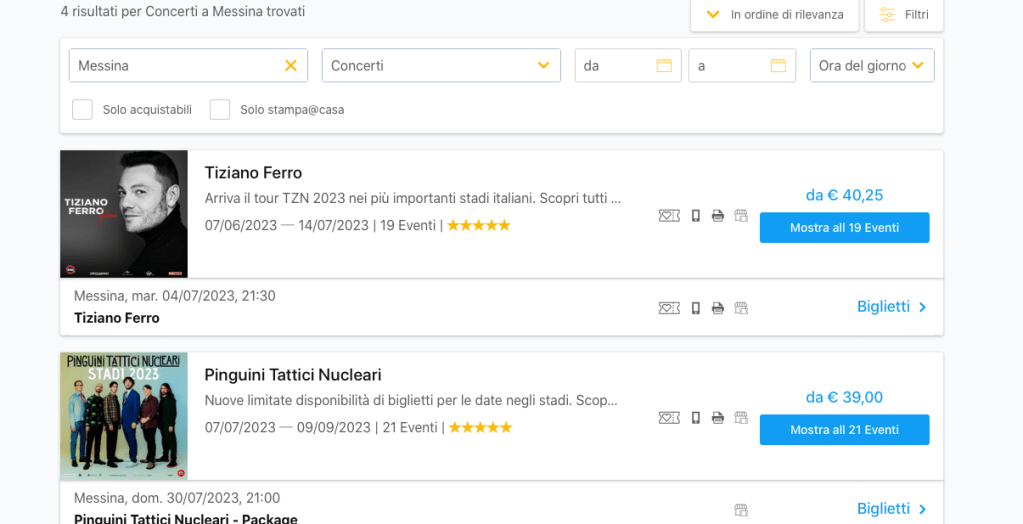This screenshot has height=524, width=1023.
Task: Open the Concerti category dropdown
Action: 440,66
